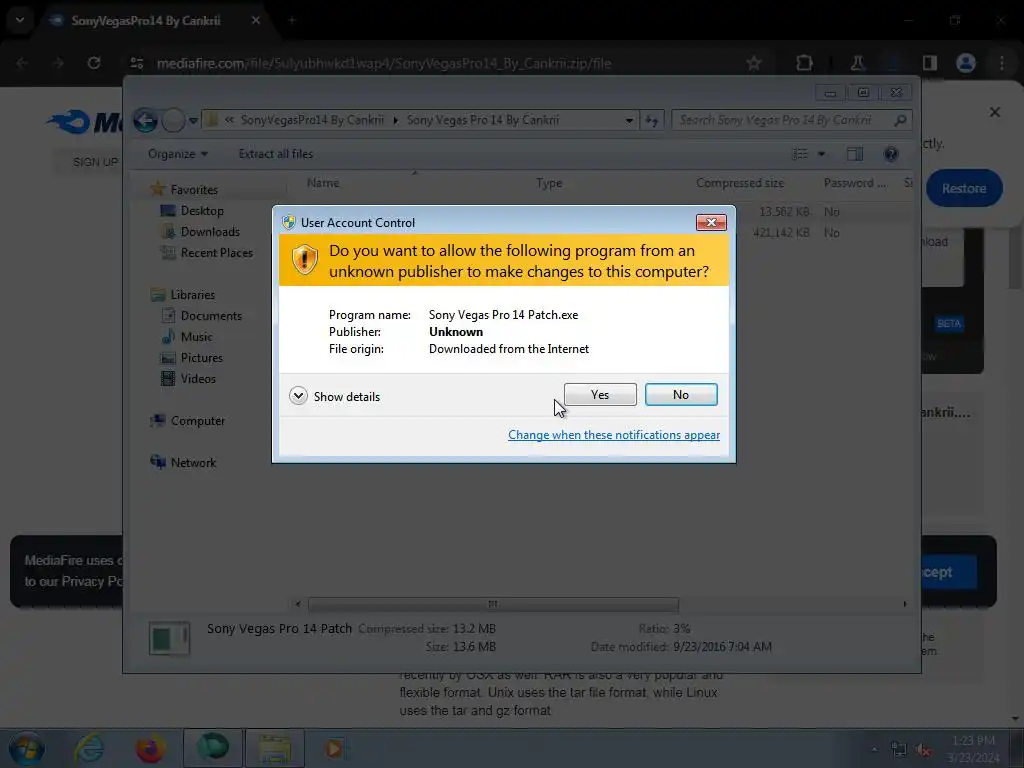
Task: Click the 13,562 KB compressed size cell
Action: click(784, 212)
